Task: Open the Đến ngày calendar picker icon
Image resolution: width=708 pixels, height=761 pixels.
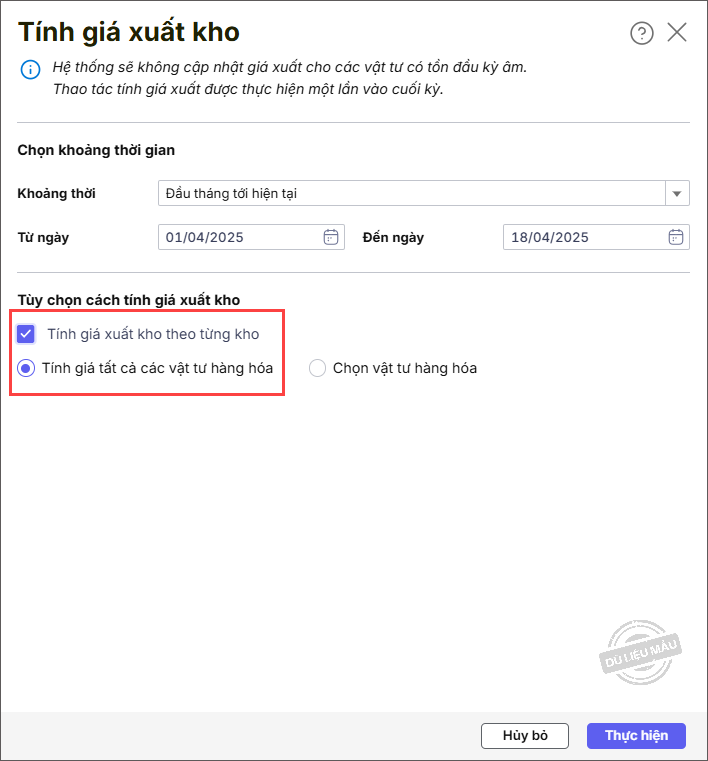Action: click(x=676, y=237)
